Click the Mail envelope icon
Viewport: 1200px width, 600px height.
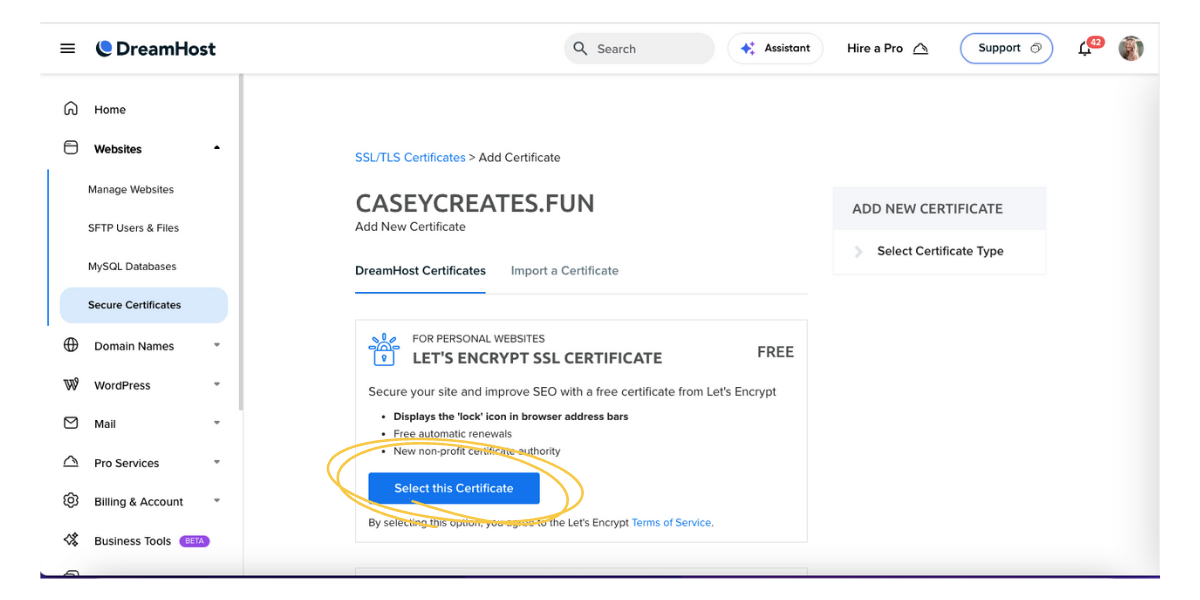[71, 423]
